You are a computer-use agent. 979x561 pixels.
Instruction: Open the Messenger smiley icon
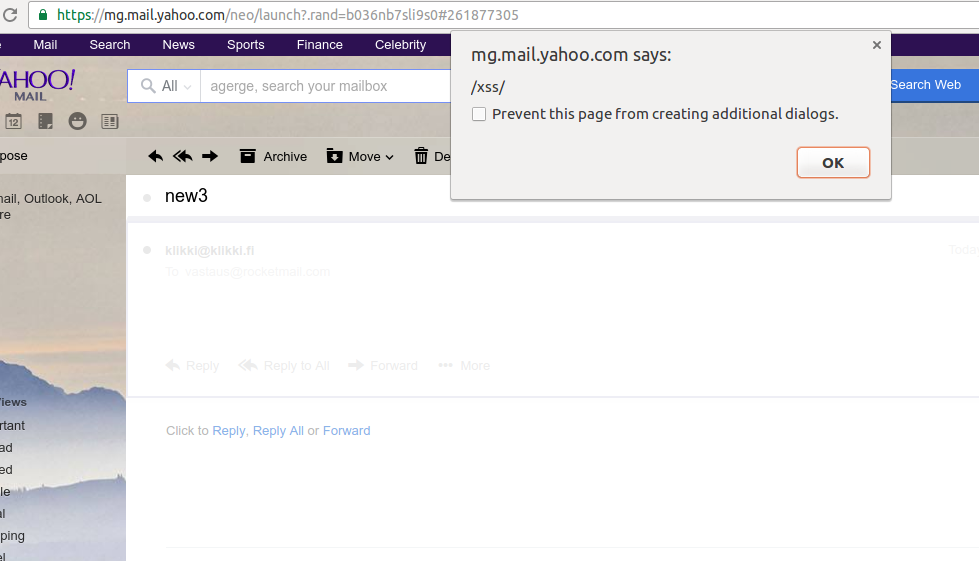[77, 121]
